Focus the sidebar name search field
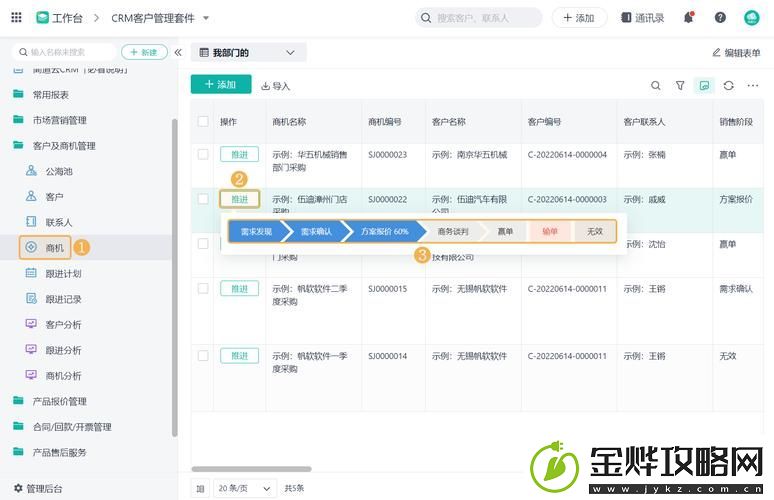 coord(65,52)
